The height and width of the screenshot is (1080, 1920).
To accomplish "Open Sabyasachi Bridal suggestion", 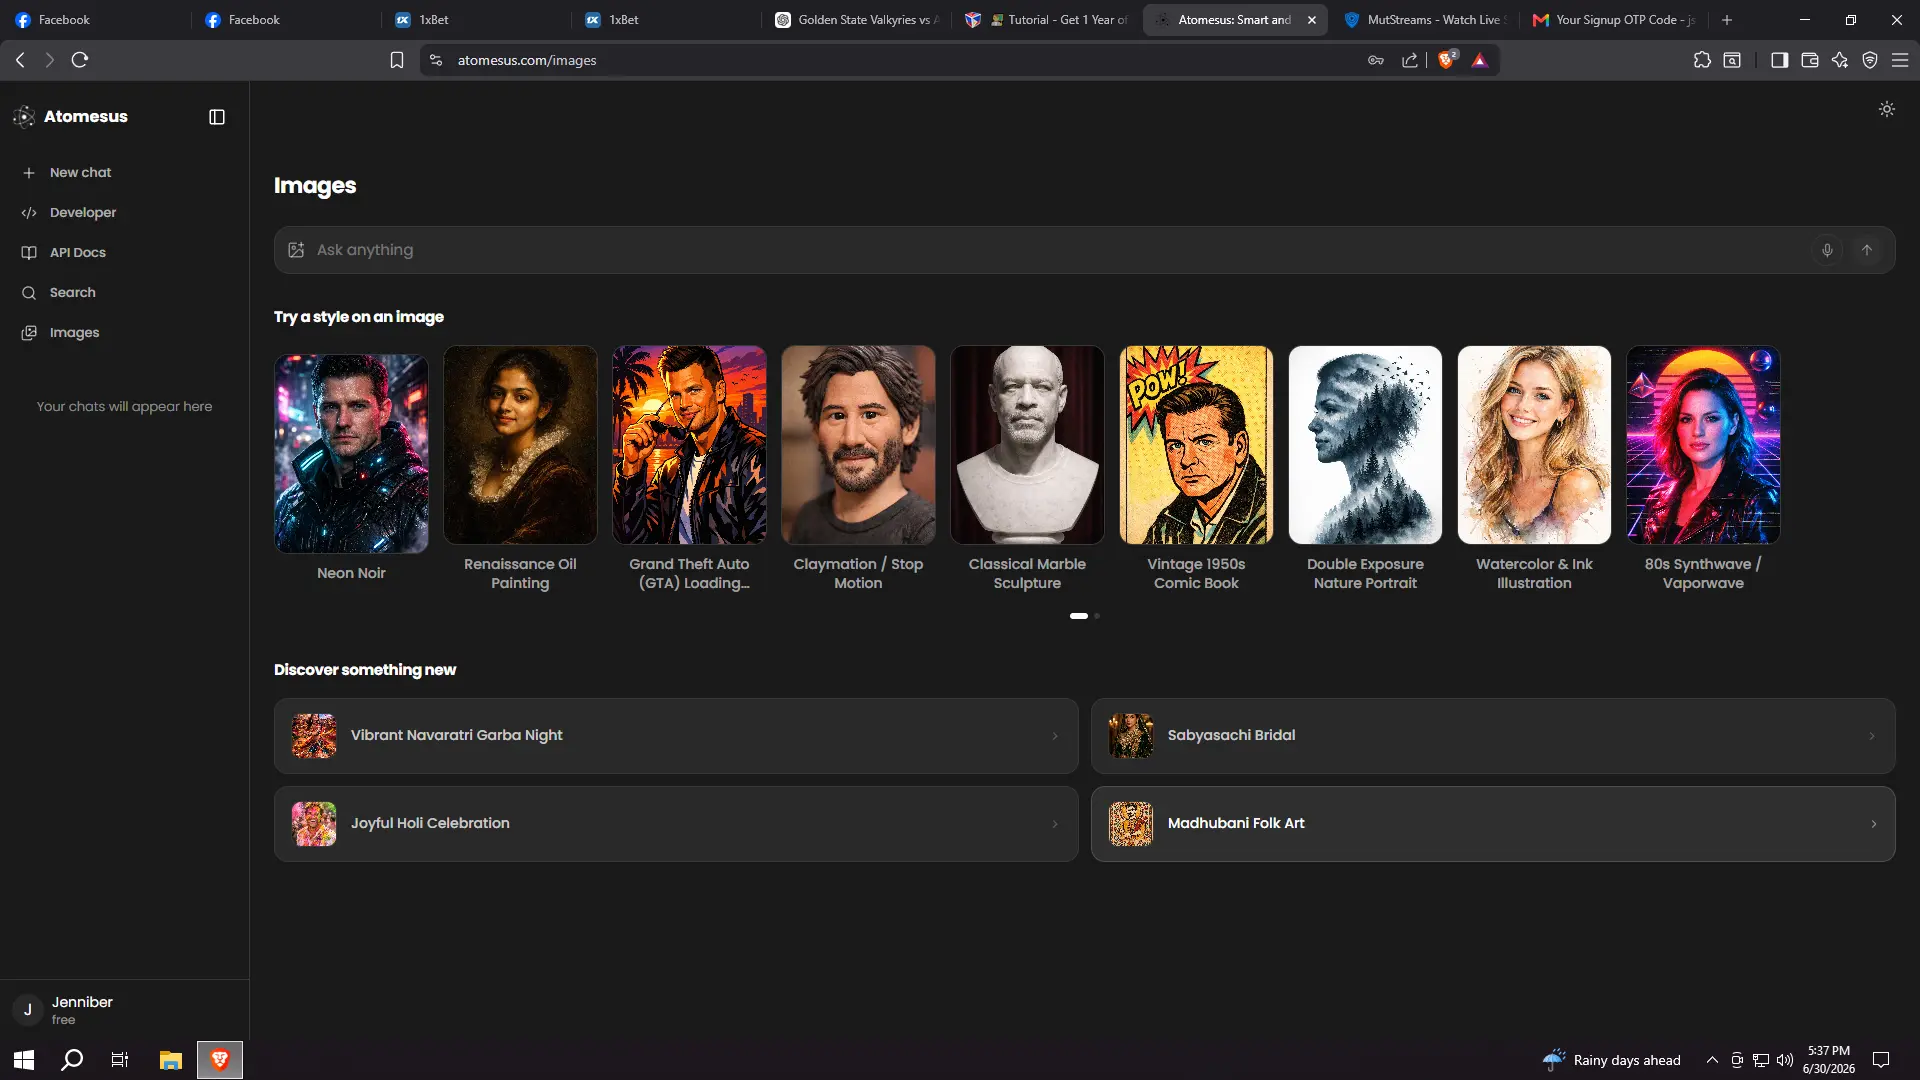I will [1493, 736].
